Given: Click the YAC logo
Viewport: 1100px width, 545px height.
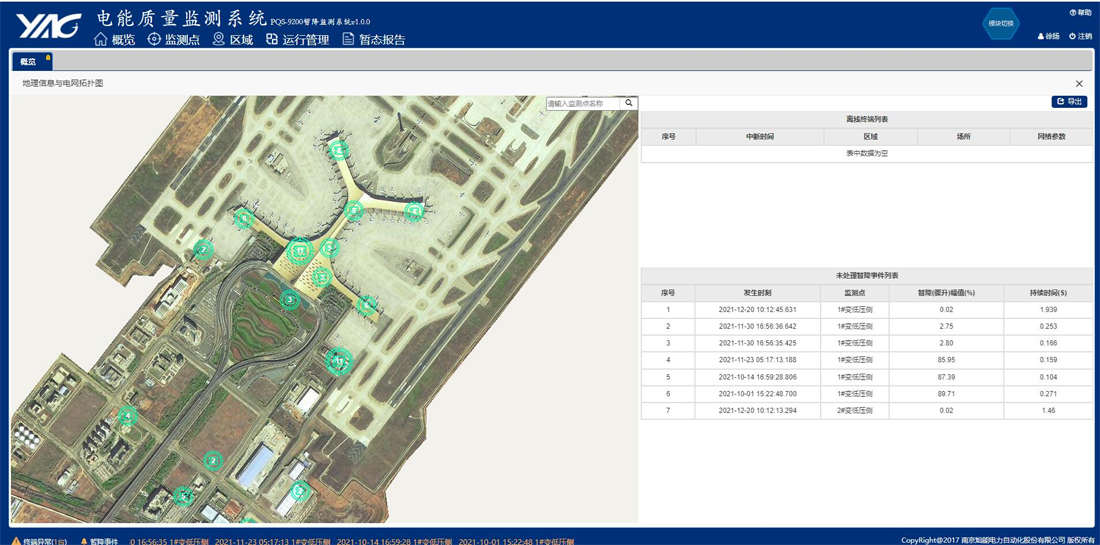Looking at the screenshot, I should tap(48, 27).
